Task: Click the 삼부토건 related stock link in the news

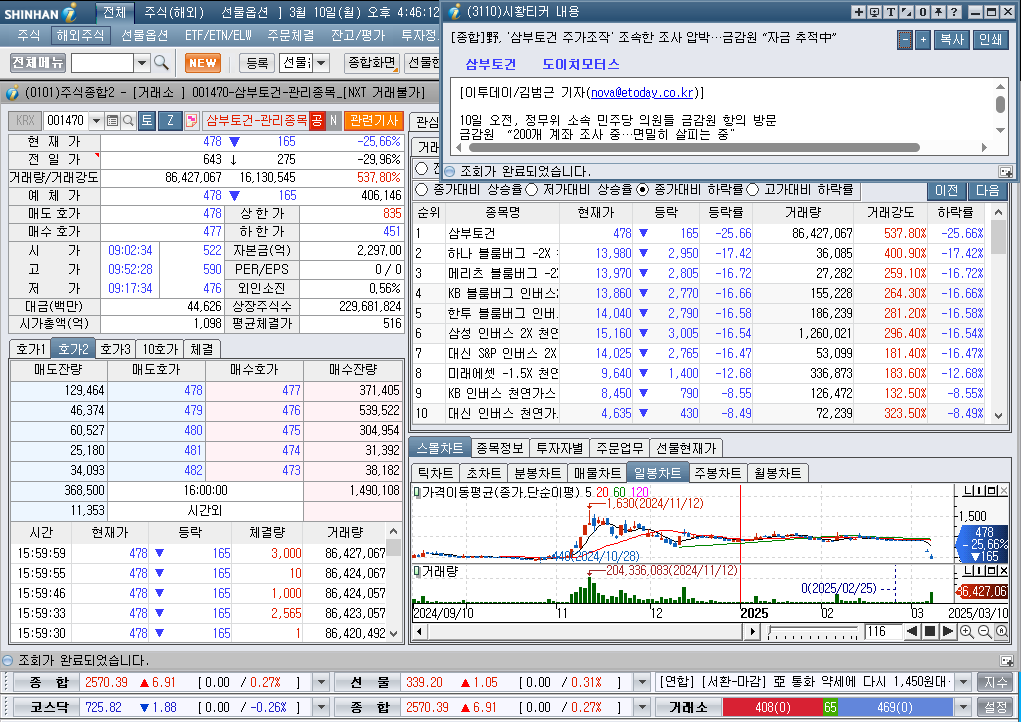Action: click(490, 64)
